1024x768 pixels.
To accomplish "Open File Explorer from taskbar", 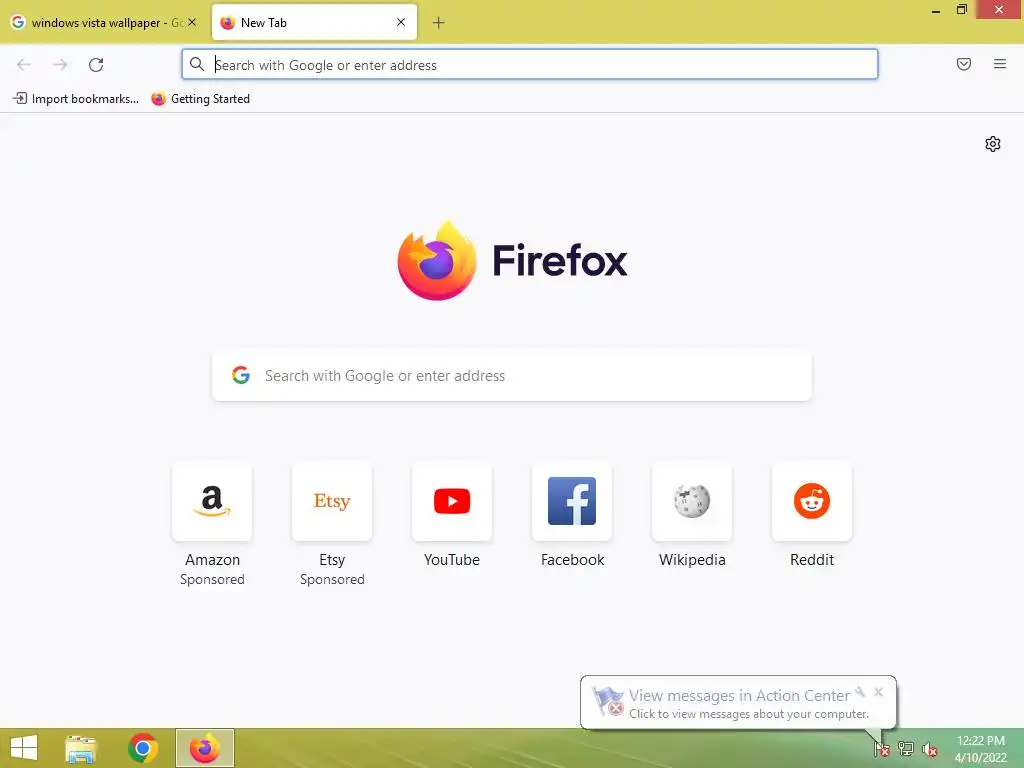I will [x=81, y=748].
